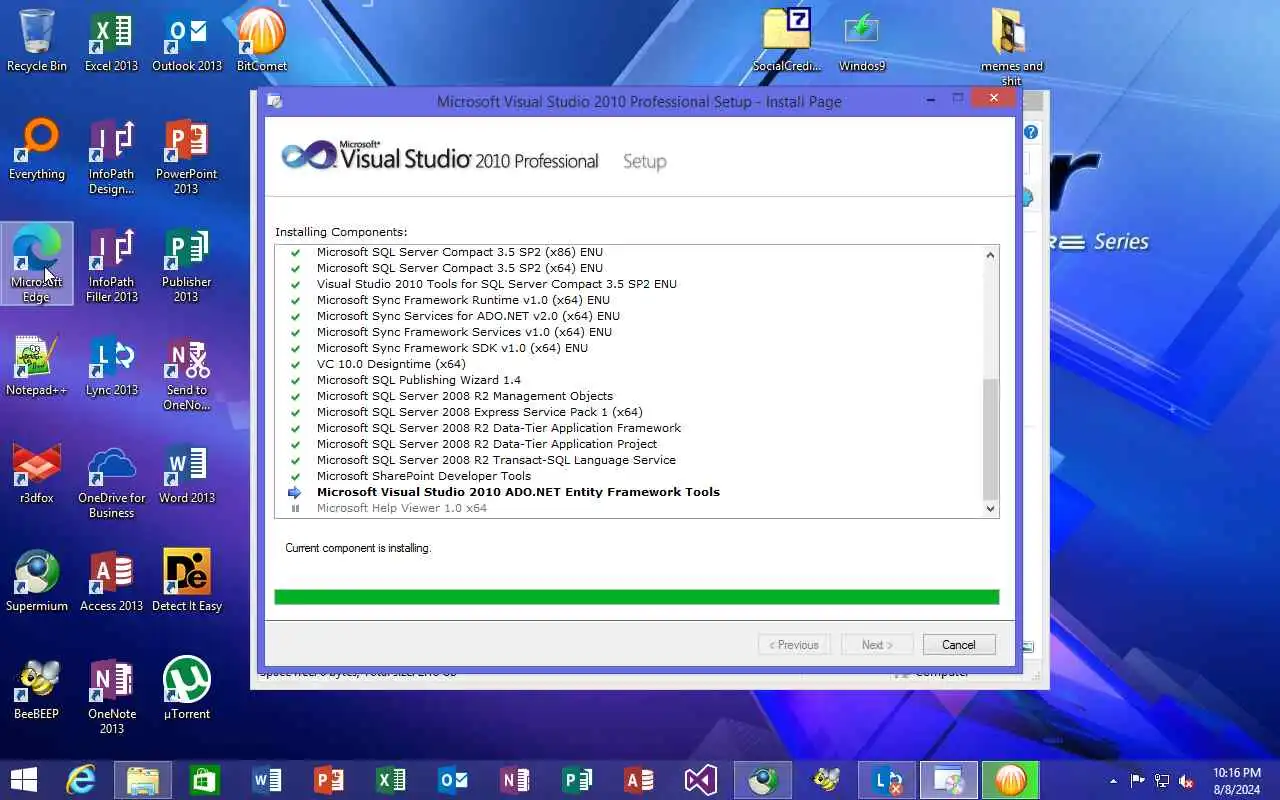
Task: Open Outlook 2013 desktop shortcut
Action: [187, 40]
